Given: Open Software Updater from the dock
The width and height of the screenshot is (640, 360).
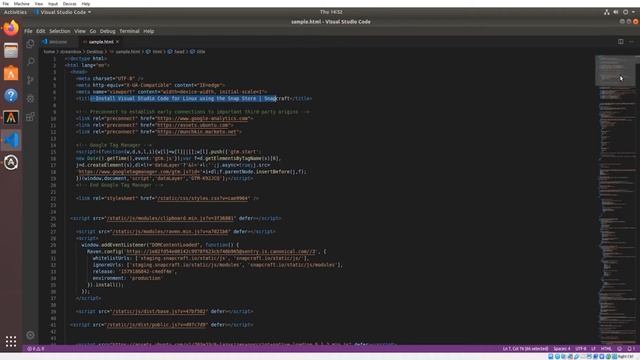Looking at the screenshot, I should [x=11, y=162].
